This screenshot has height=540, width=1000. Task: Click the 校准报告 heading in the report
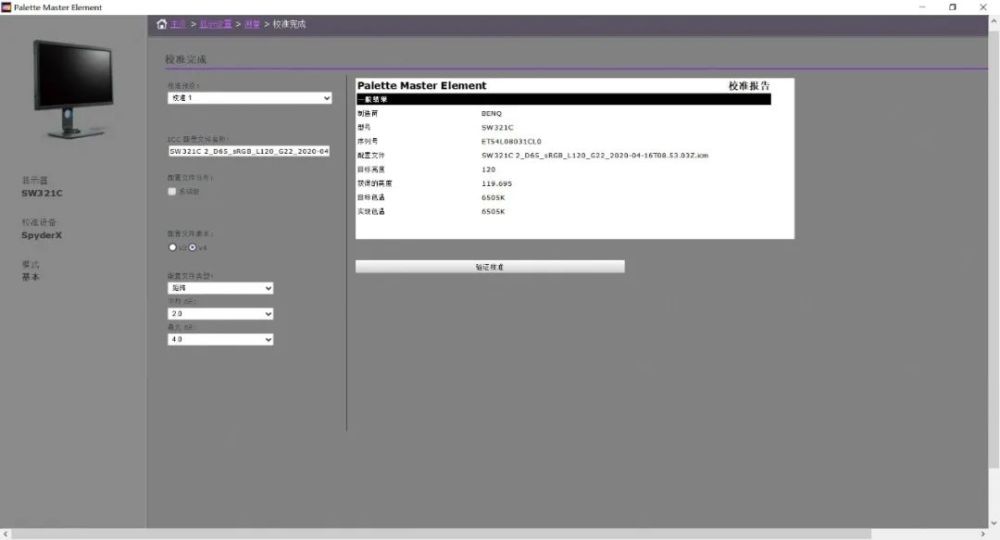[x=749, y=85]
